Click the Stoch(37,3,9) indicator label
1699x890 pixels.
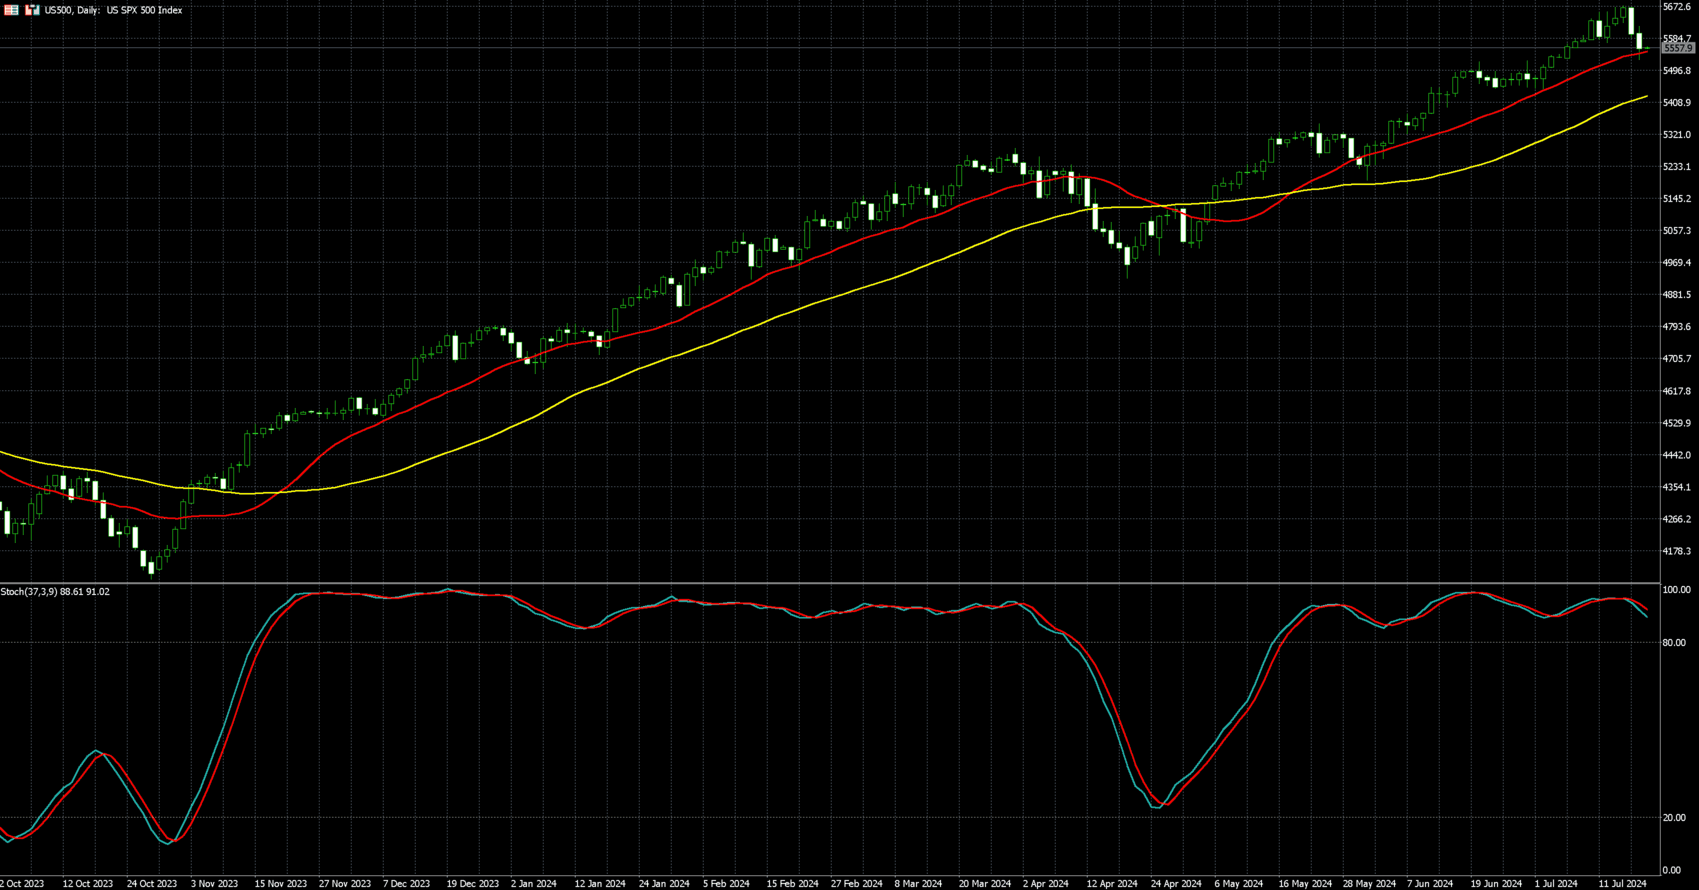55,592
